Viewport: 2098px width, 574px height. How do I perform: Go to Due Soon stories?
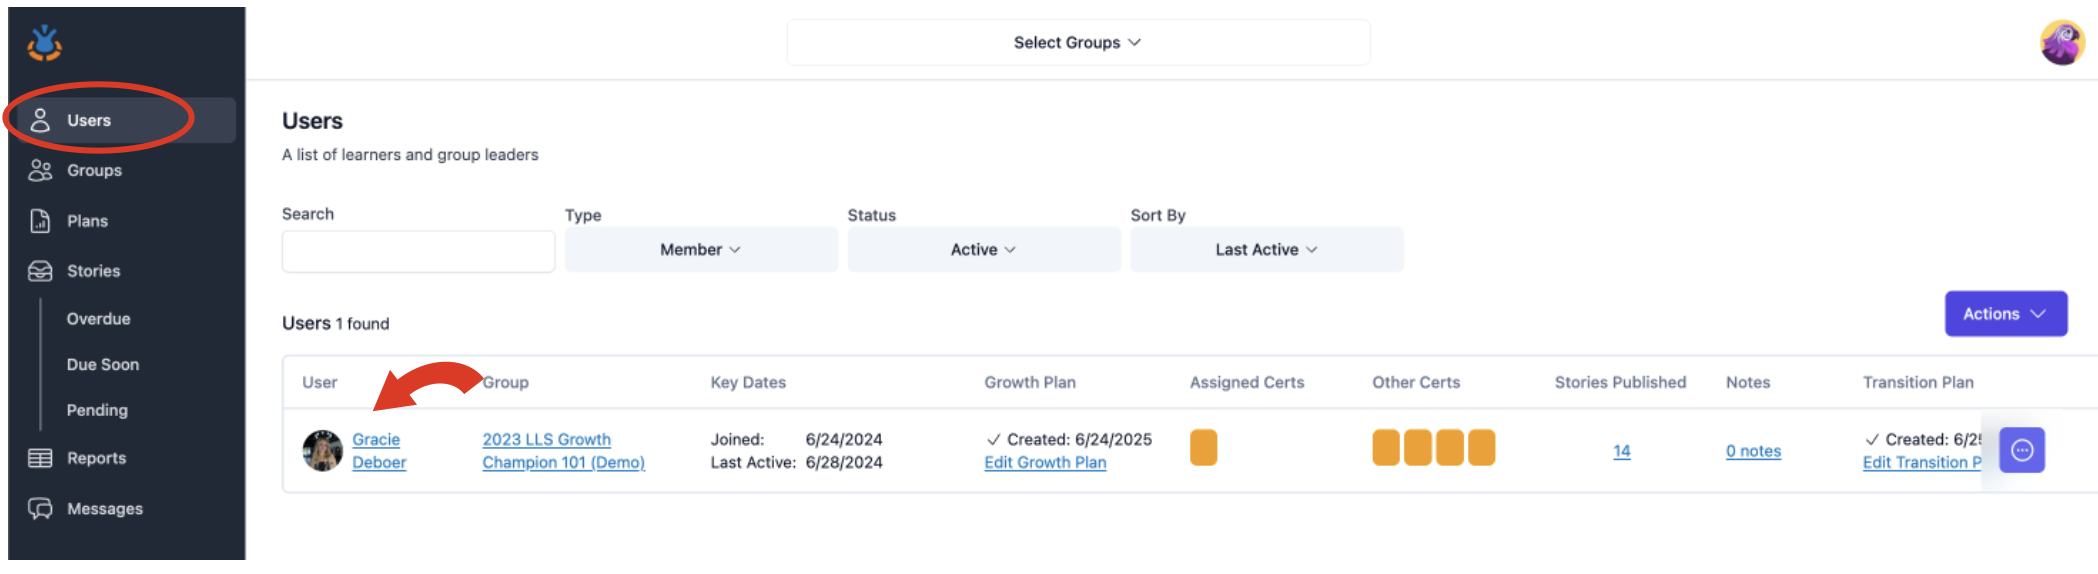click(102, 365)
